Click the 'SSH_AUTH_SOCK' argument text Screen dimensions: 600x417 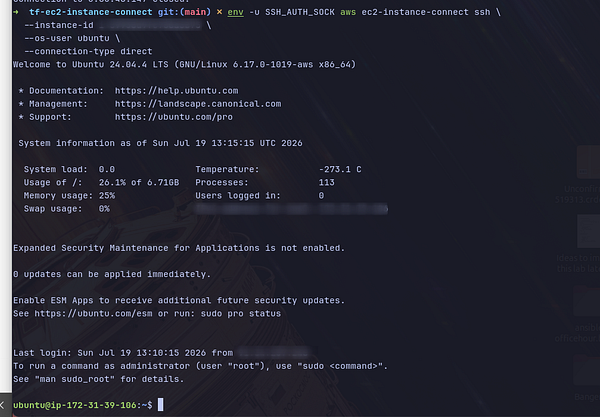(x=300, y=12)
